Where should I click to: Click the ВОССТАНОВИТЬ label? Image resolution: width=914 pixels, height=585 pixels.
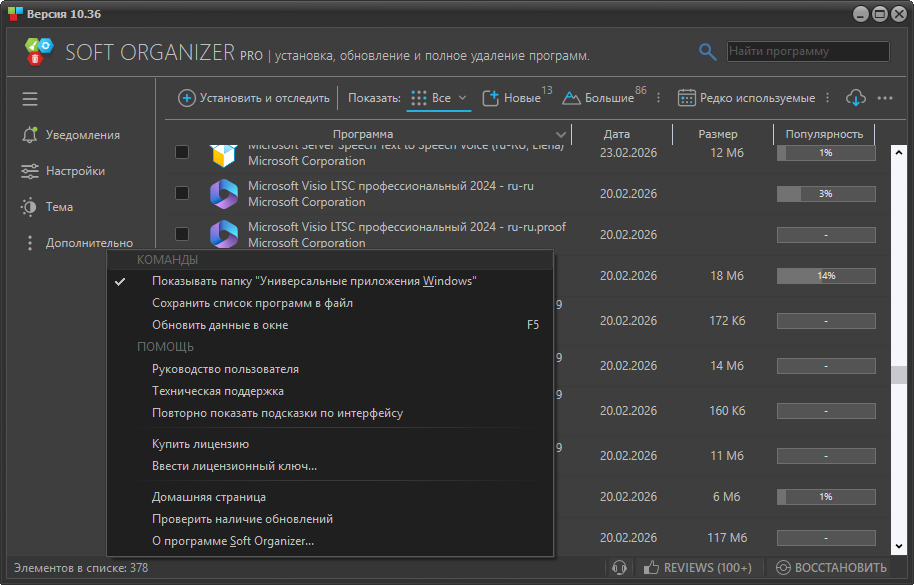click(841, 568)
